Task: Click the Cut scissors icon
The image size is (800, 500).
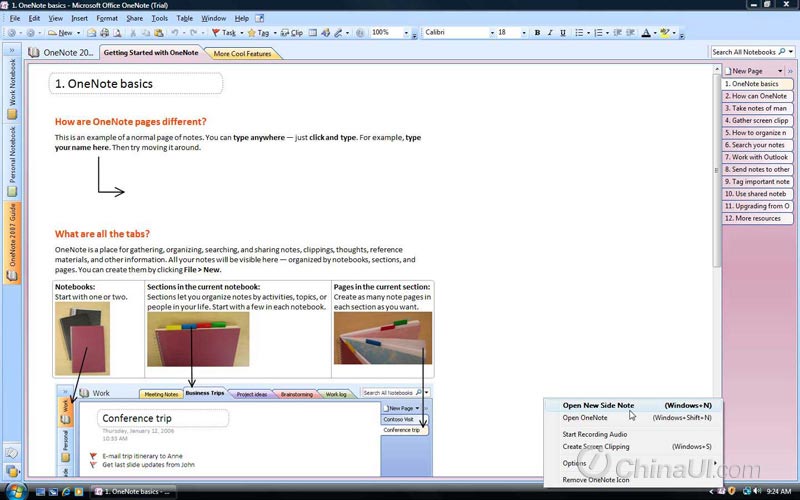Action: pos(133,33)
